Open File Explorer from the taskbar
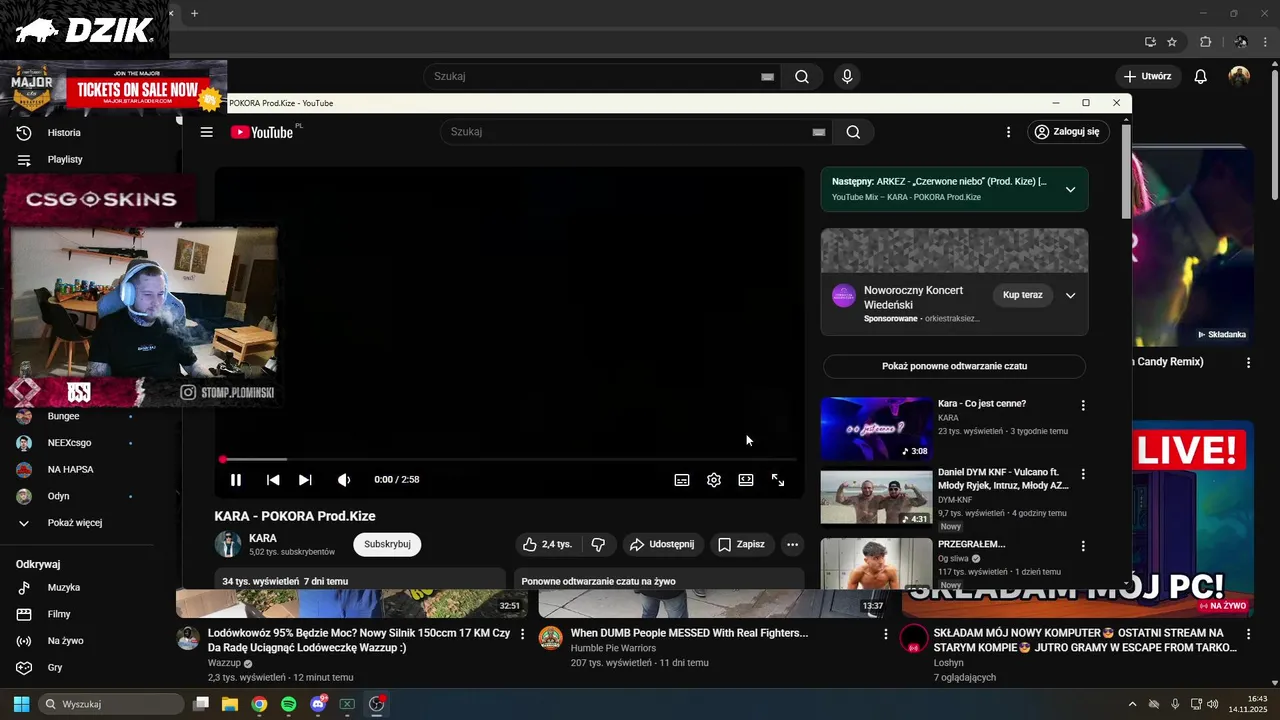This screenshot has width=1280, height=720. (229, 704)
